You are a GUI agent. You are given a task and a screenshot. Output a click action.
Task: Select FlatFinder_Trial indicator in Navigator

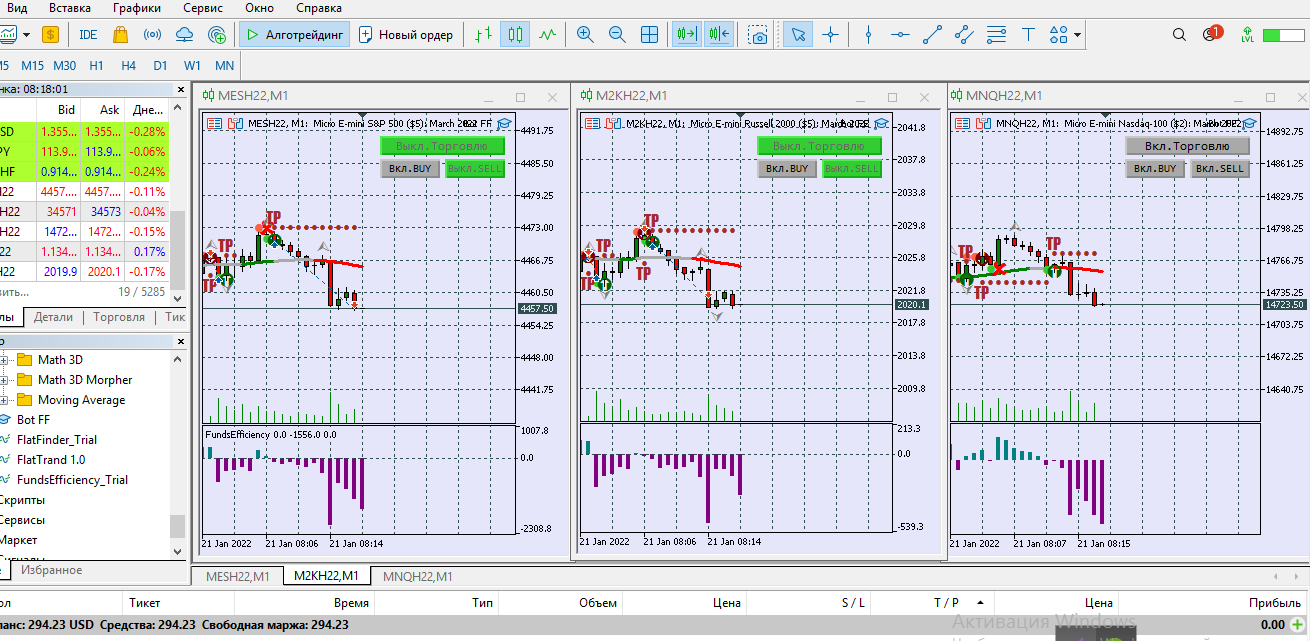[57, 440]
